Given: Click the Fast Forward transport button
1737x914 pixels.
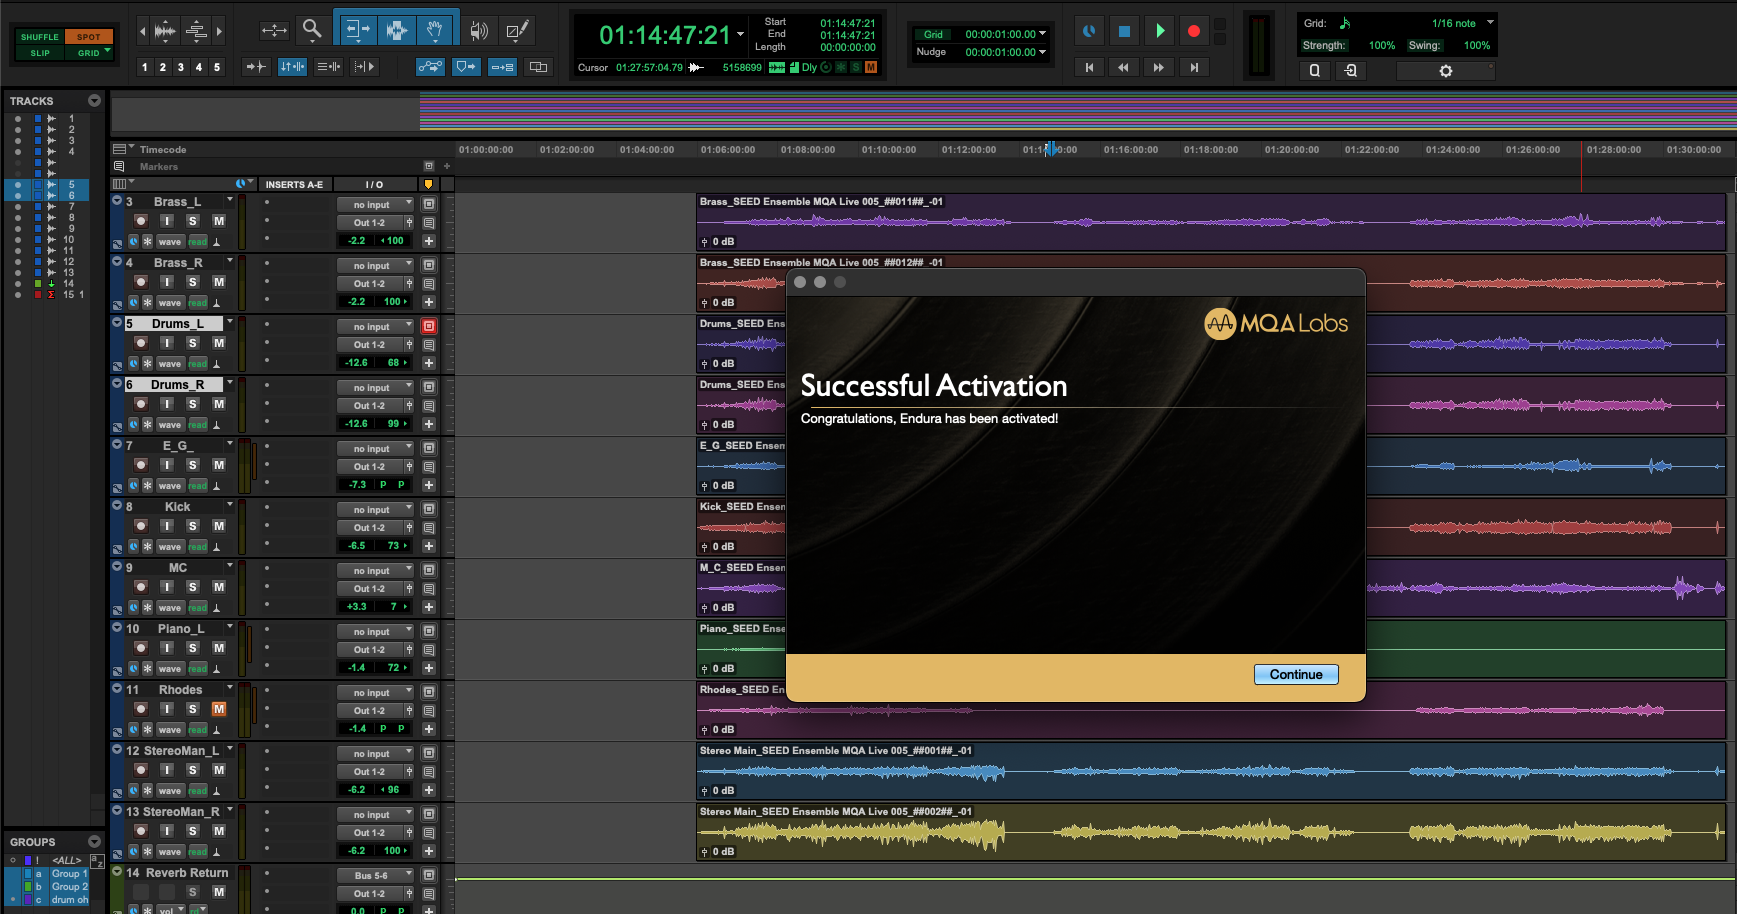Looking at the screenshot, I should tap(1159, 67).
